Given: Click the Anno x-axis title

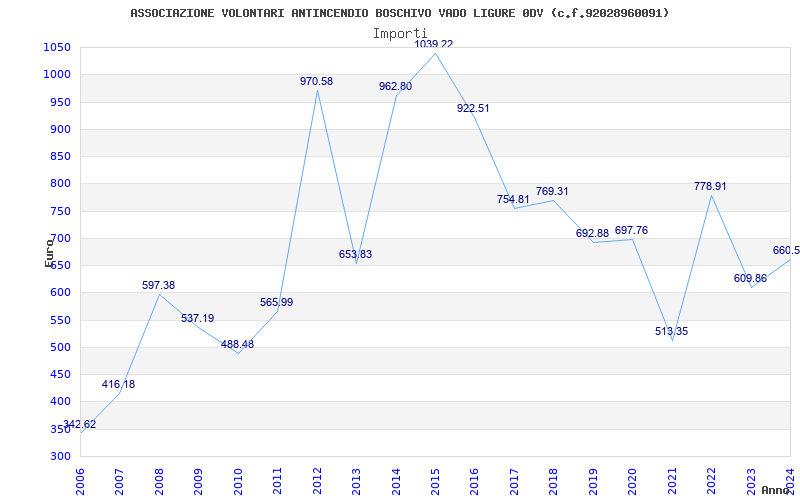Looking at the screenshot, I should [776, 490].
